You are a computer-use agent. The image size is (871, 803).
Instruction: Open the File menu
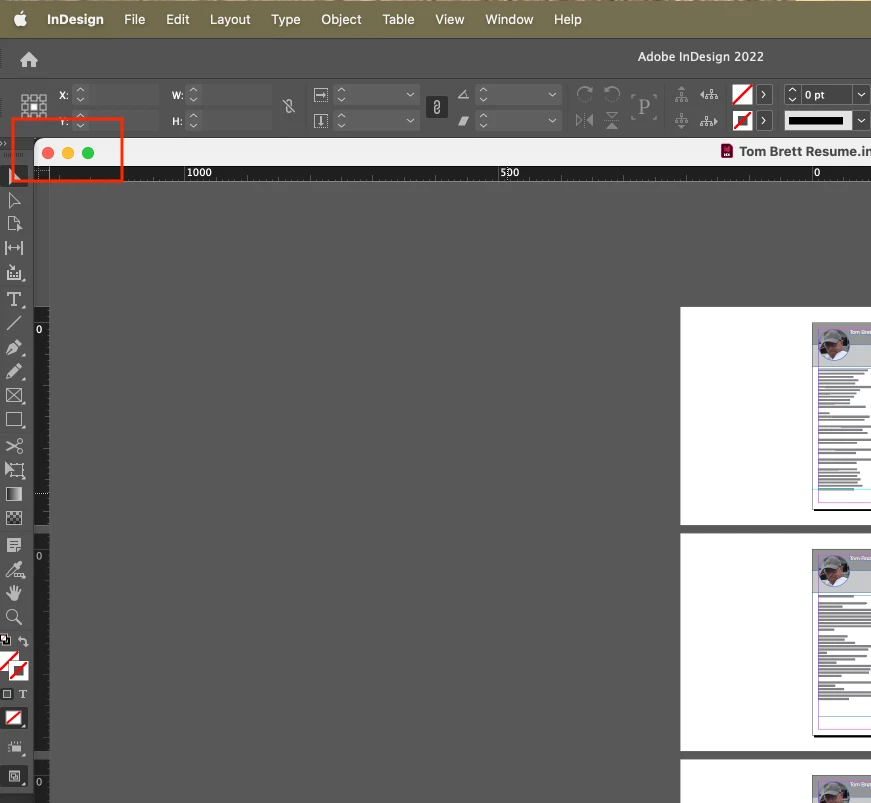click(134, 19)
